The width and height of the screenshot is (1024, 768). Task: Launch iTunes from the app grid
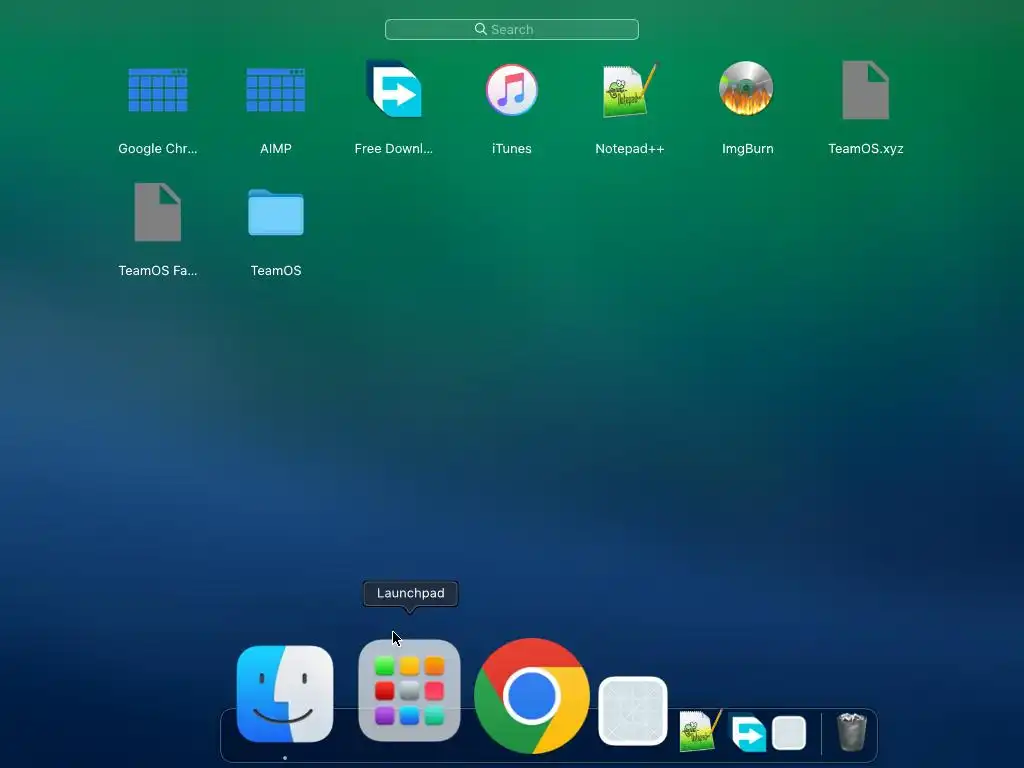pyautogui.click(x=511, y=89)
